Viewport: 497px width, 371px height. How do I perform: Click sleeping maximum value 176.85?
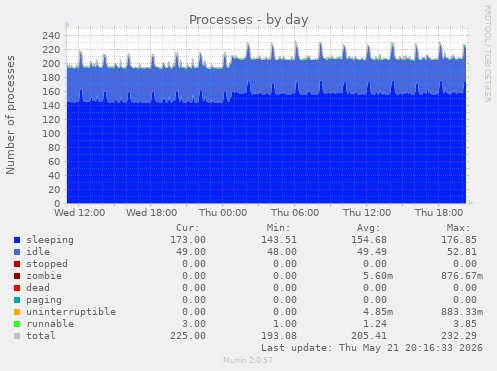pos(459,240)
